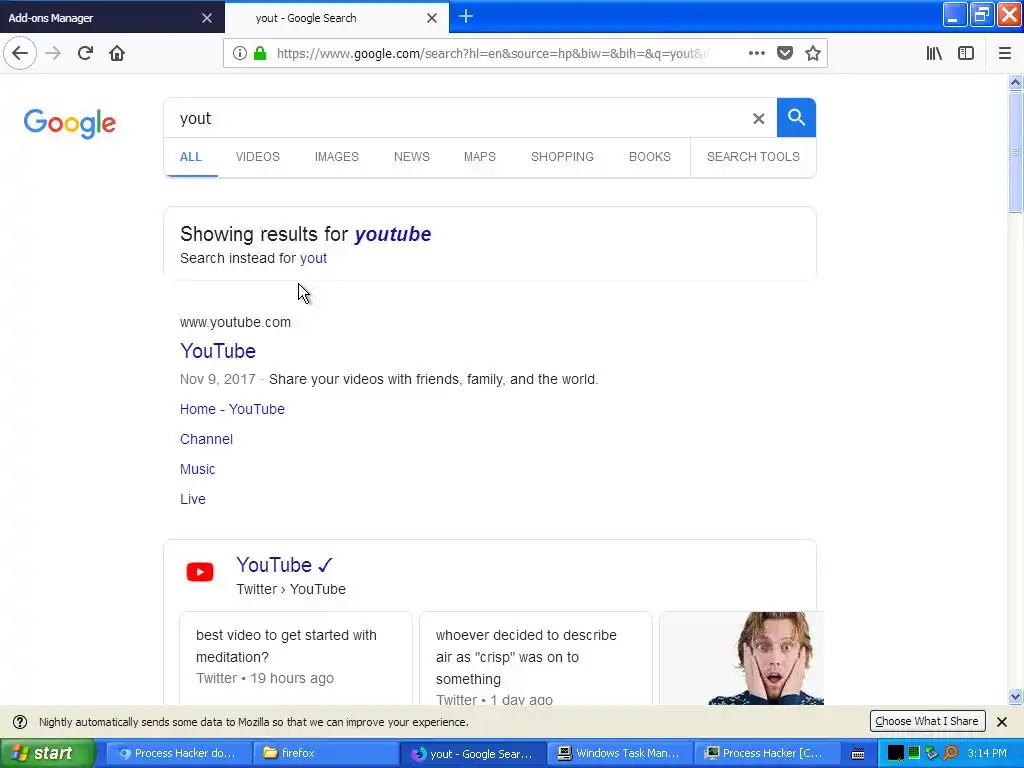
Task: Open the BOOKS results tab
Action: [649, 157]
